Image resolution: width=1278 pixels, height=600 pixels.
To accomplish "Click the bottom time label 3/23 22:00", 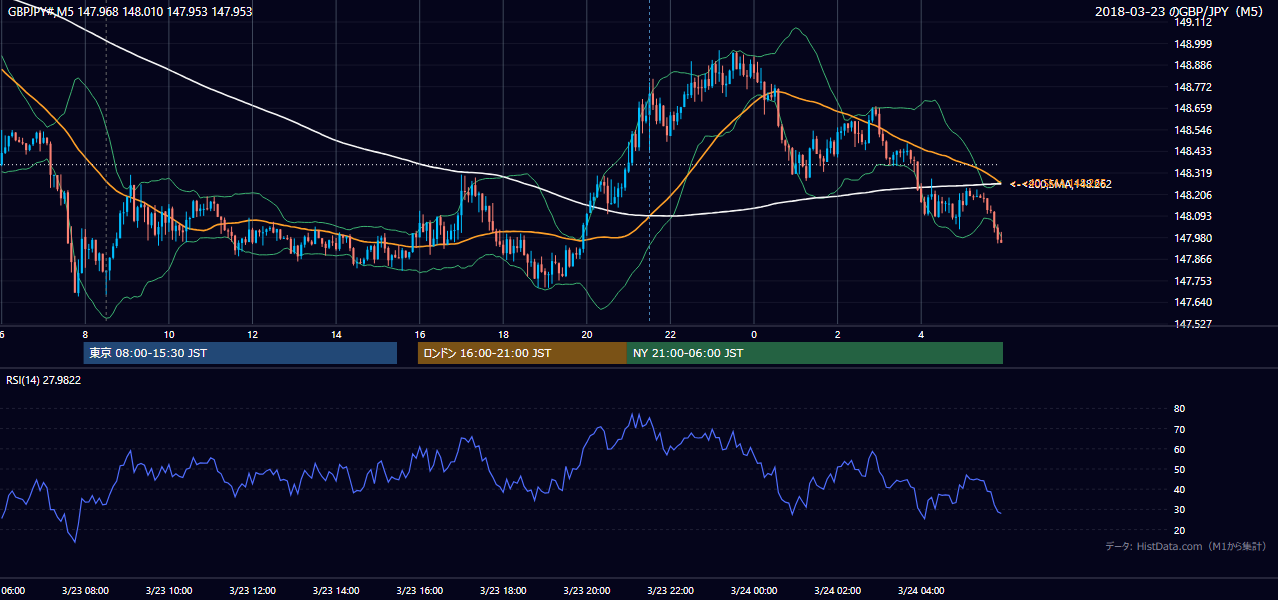I will pos(671,590).
